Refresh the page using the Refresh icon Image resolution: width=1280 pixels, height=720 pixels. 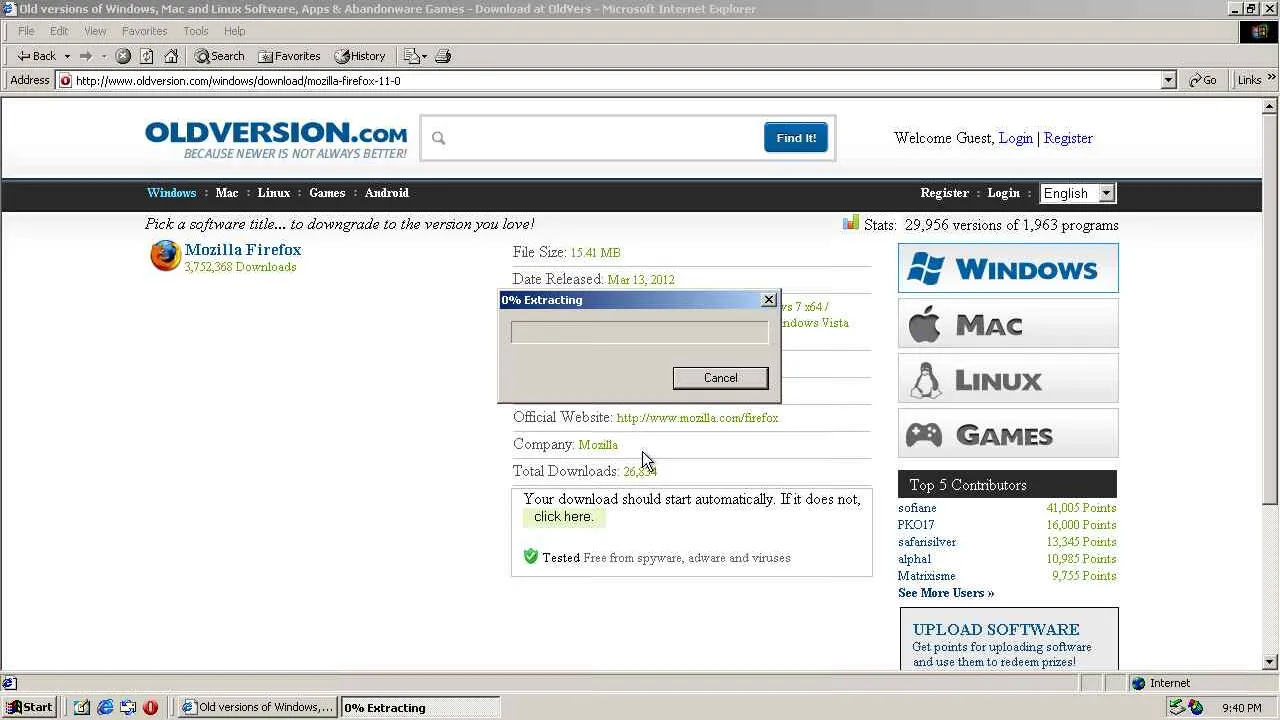click(147, 56)
